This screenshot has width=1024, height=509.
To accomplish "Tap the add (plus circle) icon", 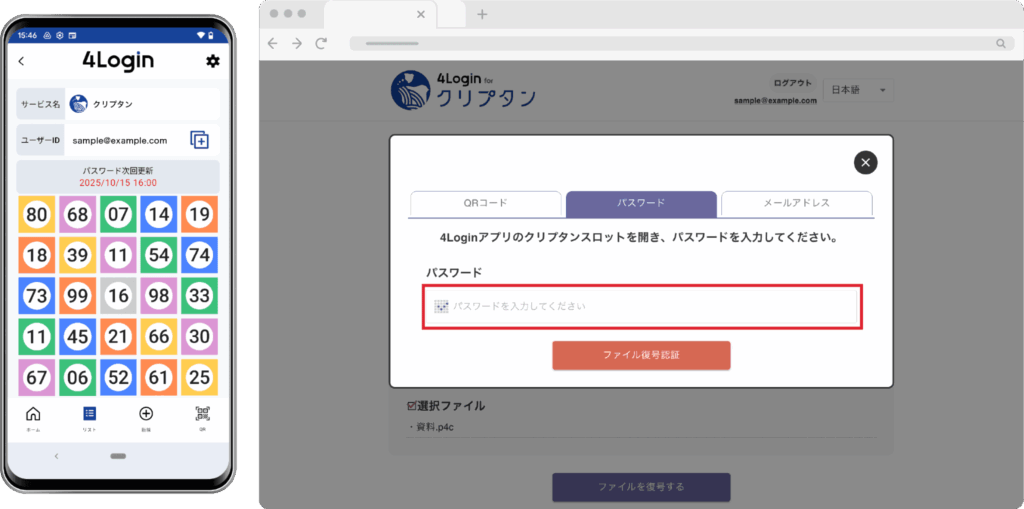I will tap(146, 415).
